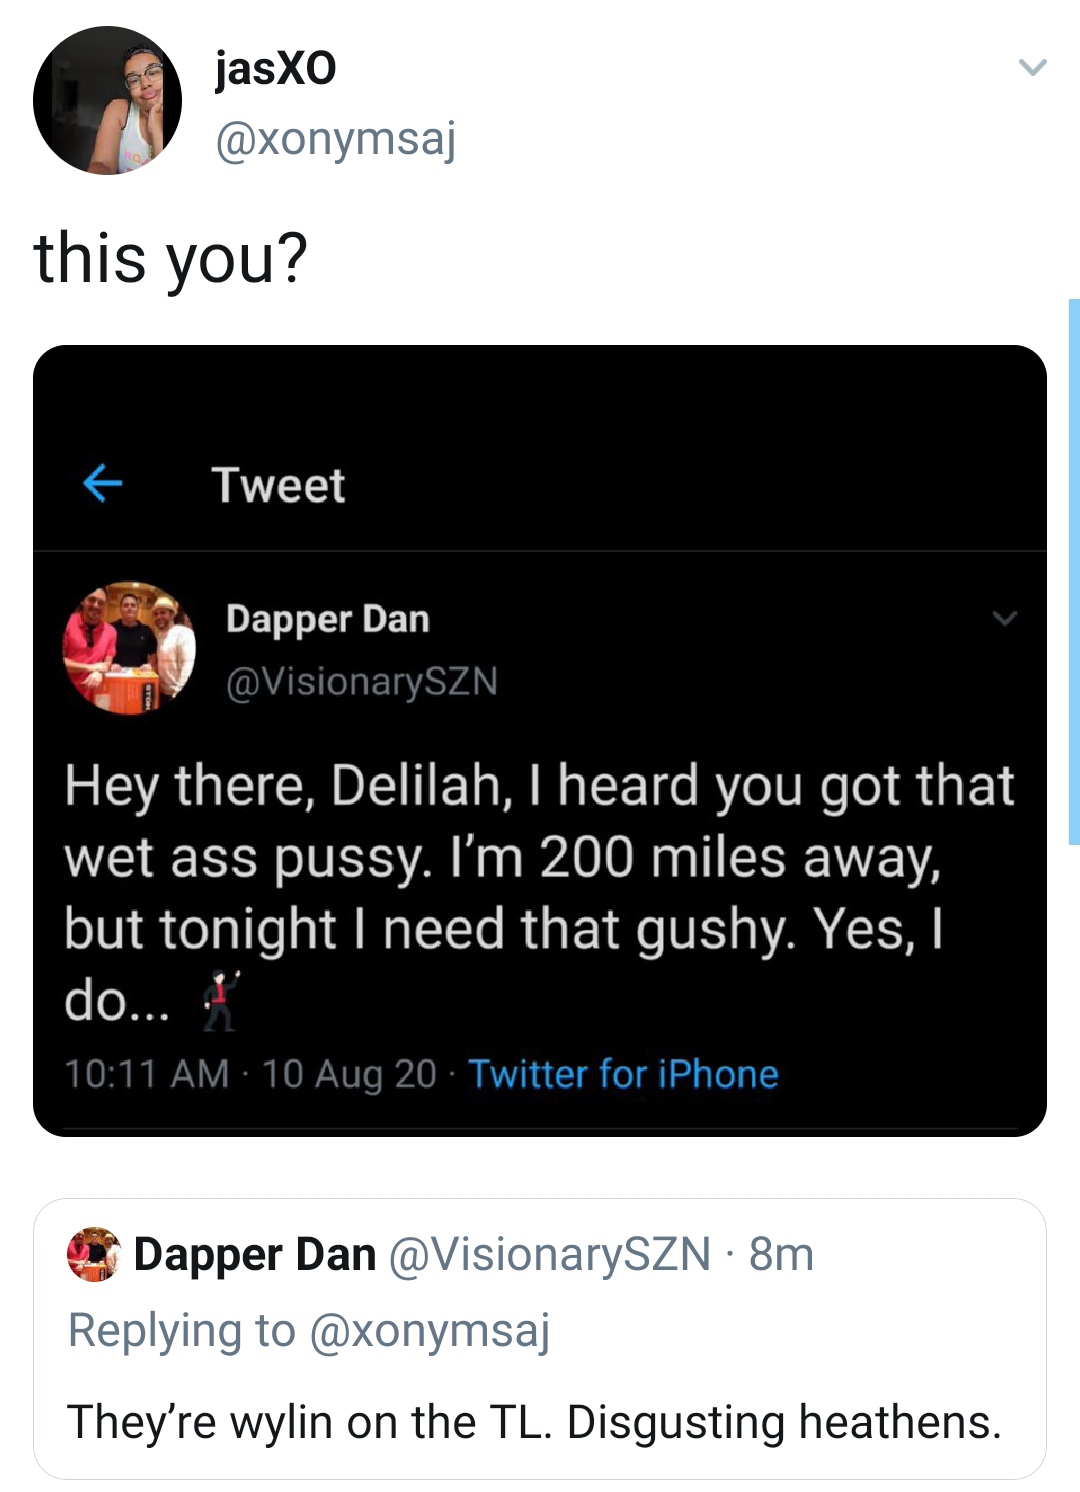Open the @xonymsaj mention in Replying to
Image resolution: width=1080 pixels, height=1492 pixels.
pos(429,1331)
